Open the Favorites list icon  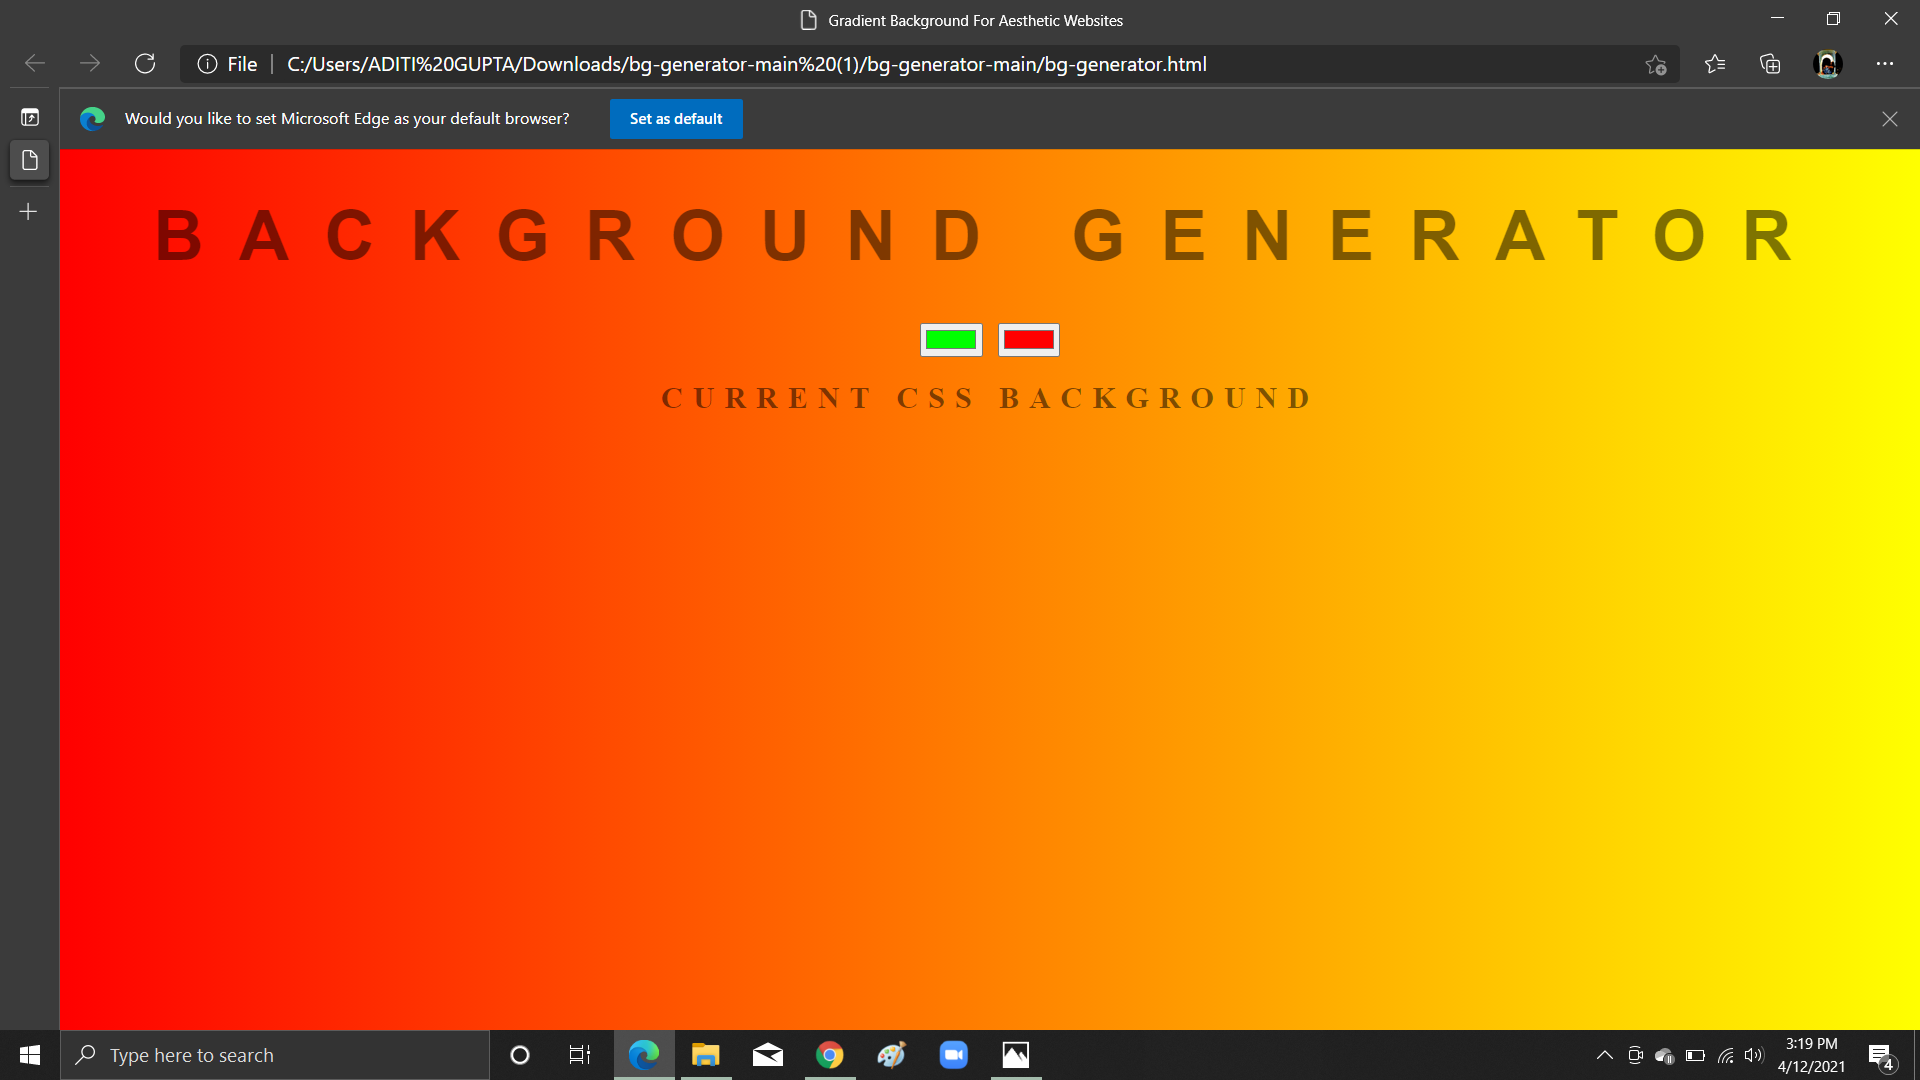click(x=1715, y=63)
